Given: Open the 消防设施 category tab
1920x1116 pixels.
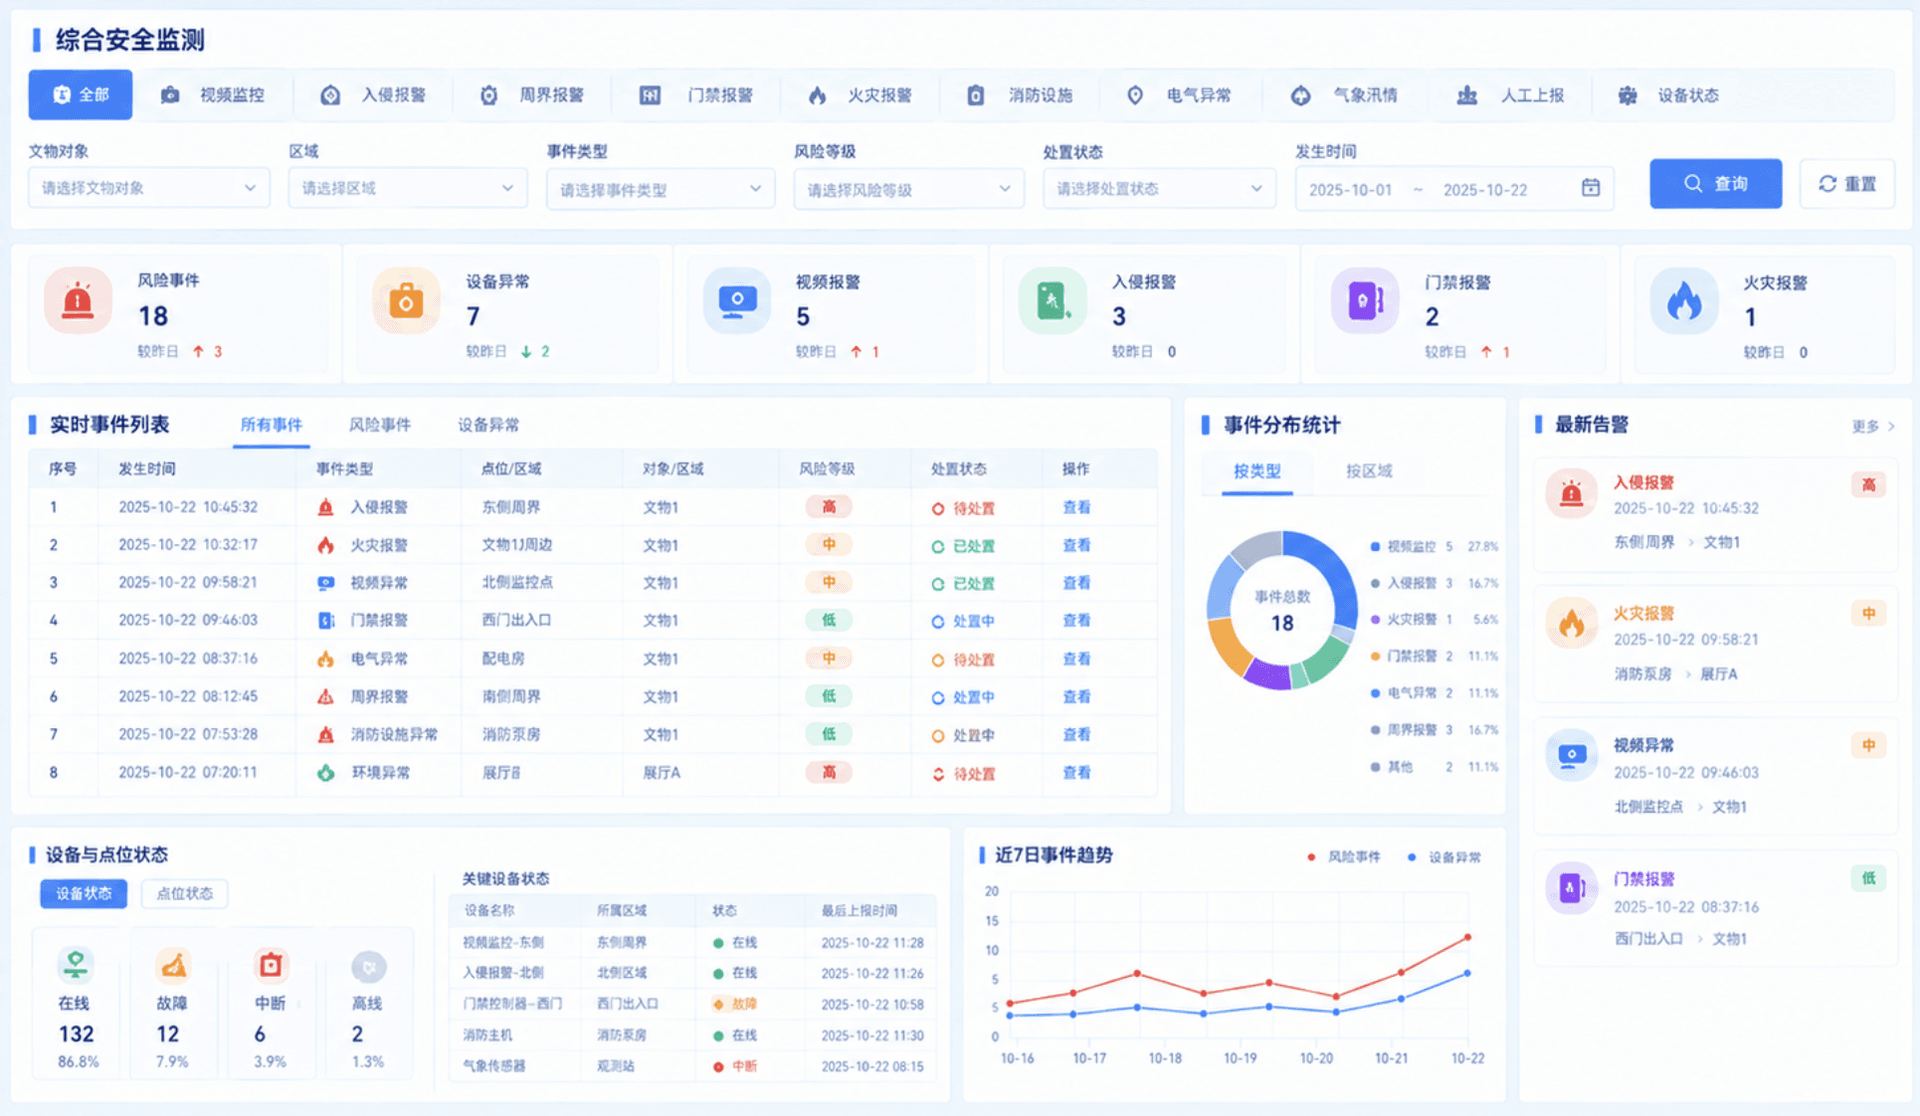Looking at the screenshot, I should click(1022, 95).
